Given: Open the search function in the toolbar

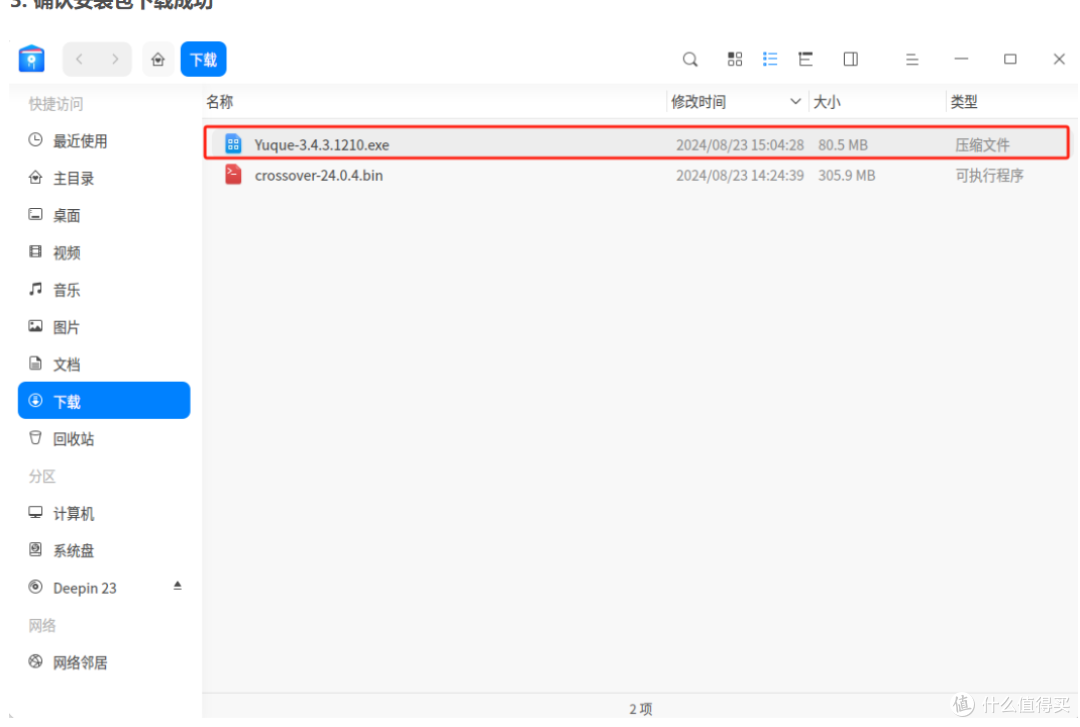Looking at the screenshot, I should (690, 59).
